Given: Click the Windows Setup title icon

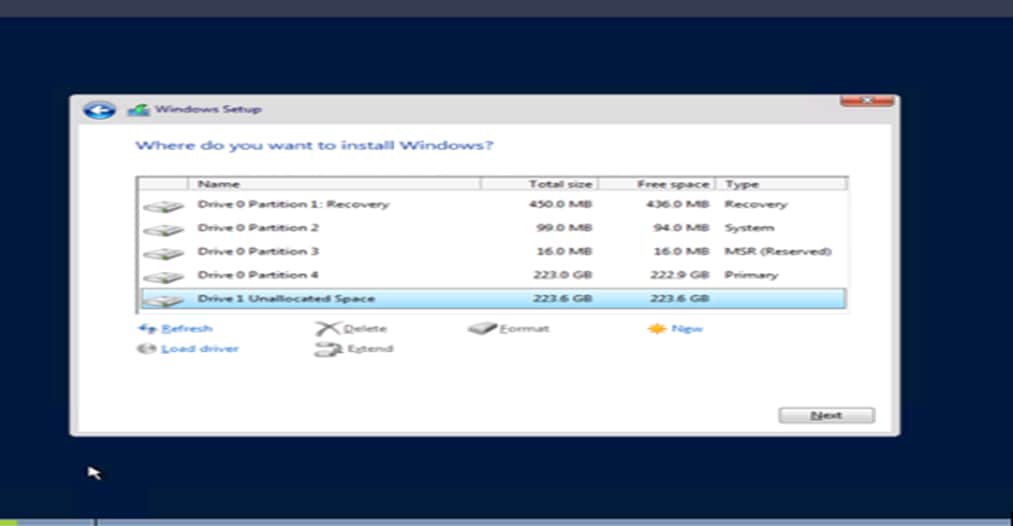Looking at the screenshot, I should [138, 110].
